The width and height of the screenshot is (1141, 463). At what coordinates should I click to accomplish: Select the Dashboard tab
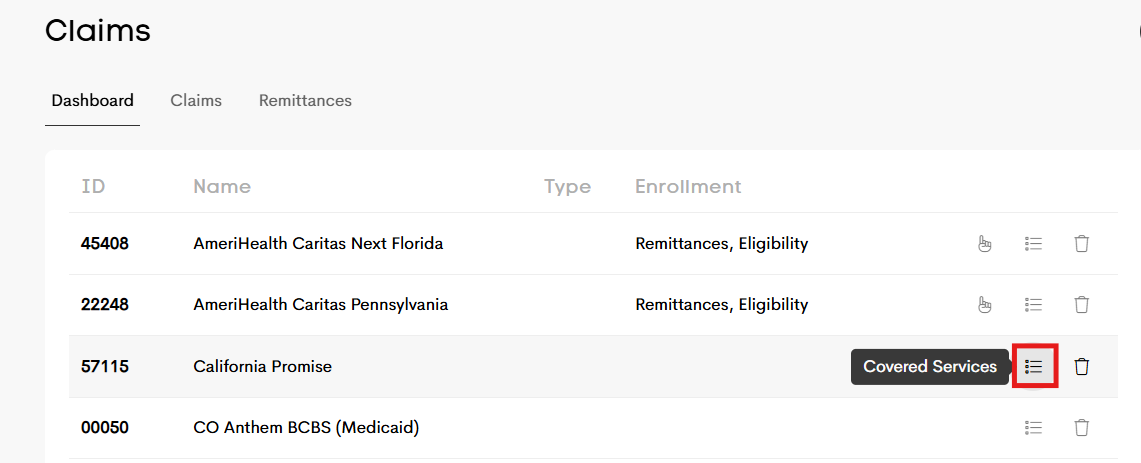pos(92,100)
